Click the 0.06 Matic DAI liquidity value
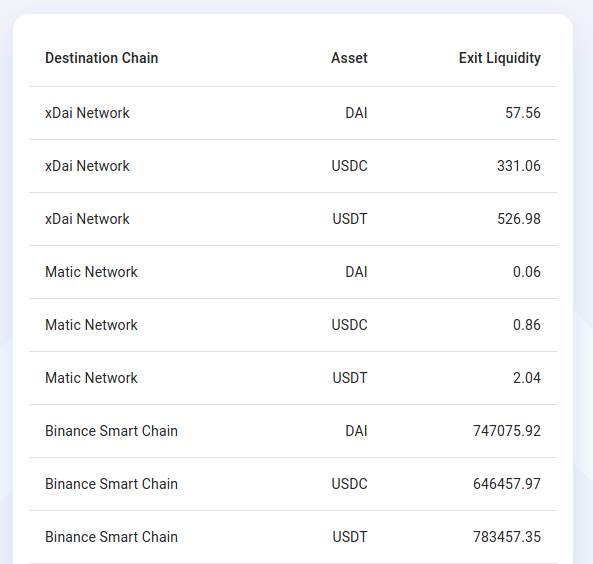593x564 pixels. [x=527, y=272]
